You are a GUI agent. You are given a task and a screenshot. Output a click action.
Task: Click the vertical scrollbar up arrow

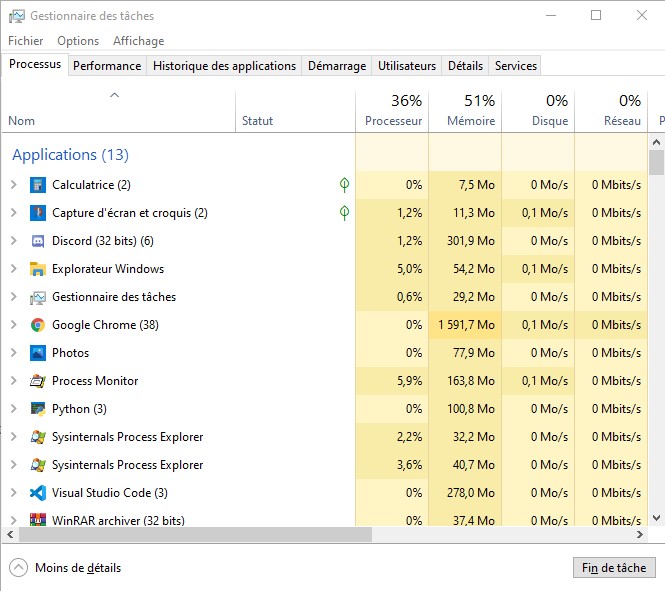click(657, 142)
